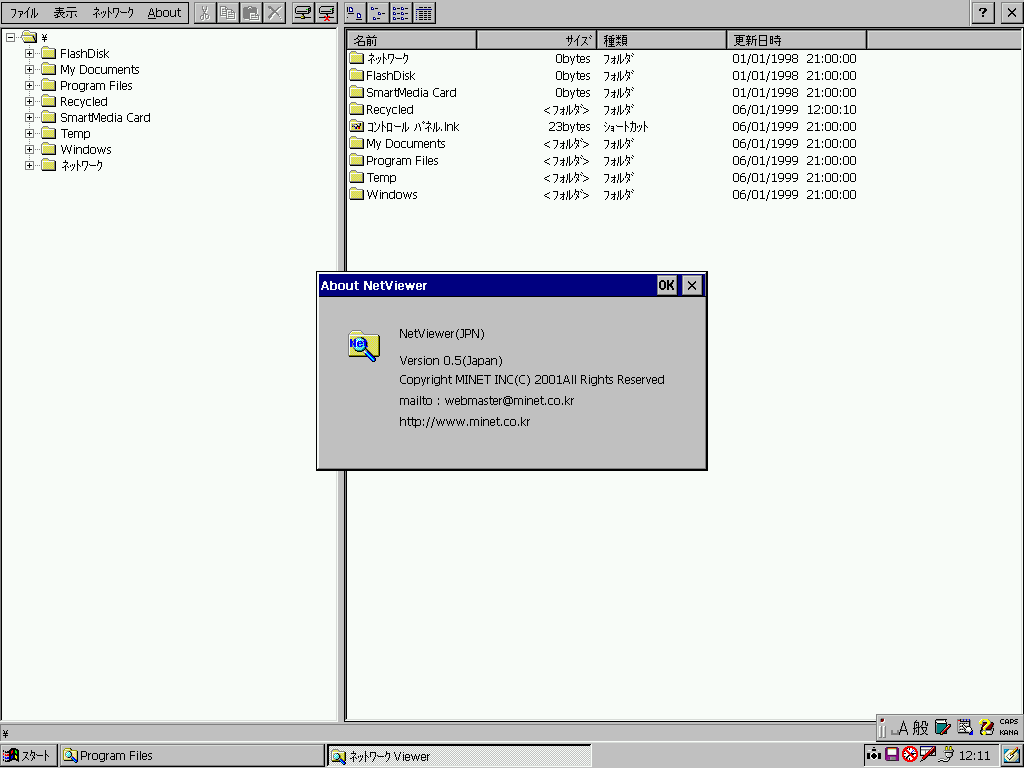Expand the Program Files tree node
The image size is (1024, 768).
tap(29, 86)
